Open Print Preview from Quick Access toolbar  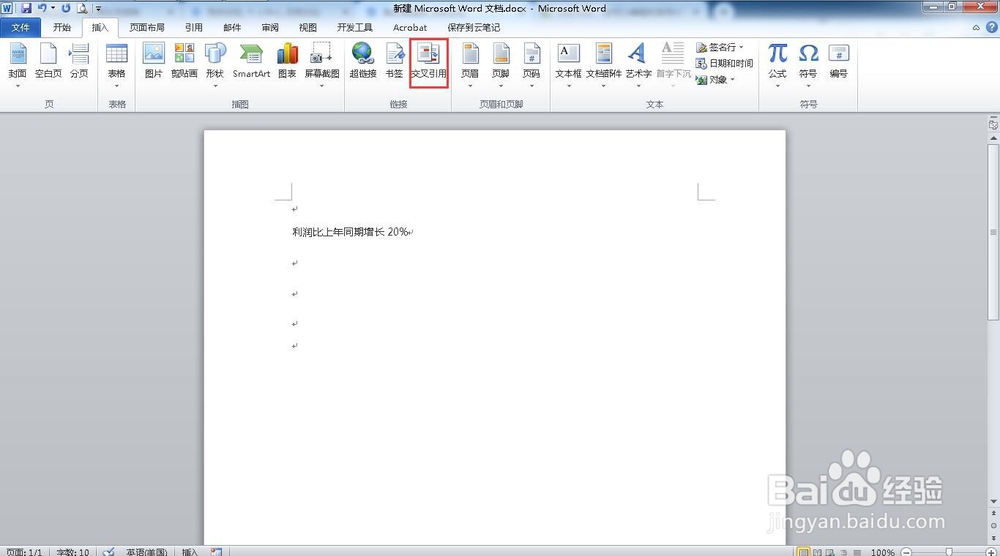coord(82,8)
